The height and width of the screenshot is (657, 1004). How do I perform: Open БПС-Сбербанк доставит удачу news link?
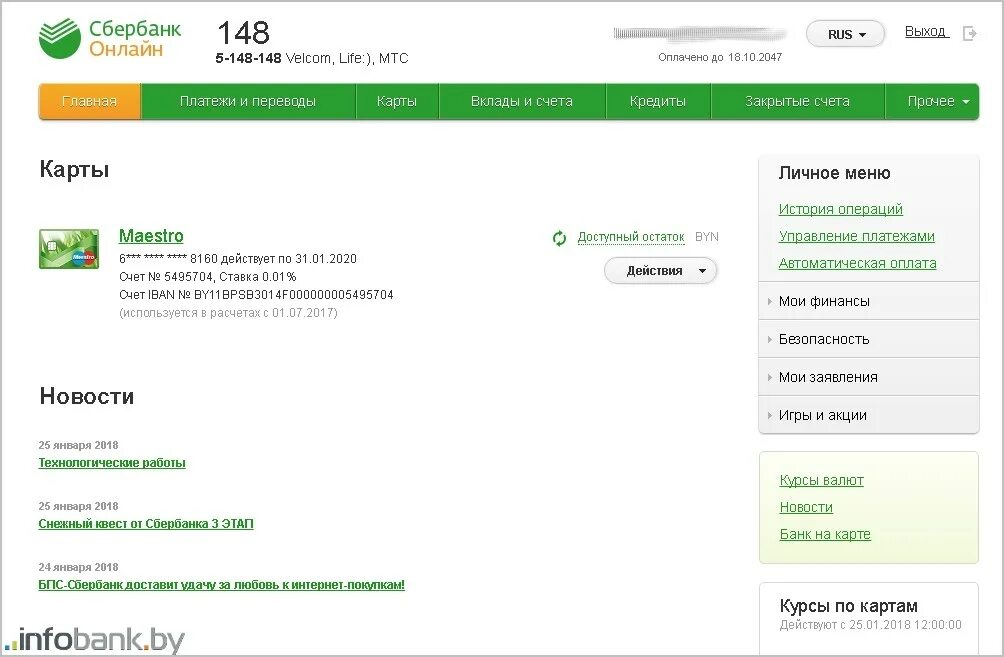(222, 585)
